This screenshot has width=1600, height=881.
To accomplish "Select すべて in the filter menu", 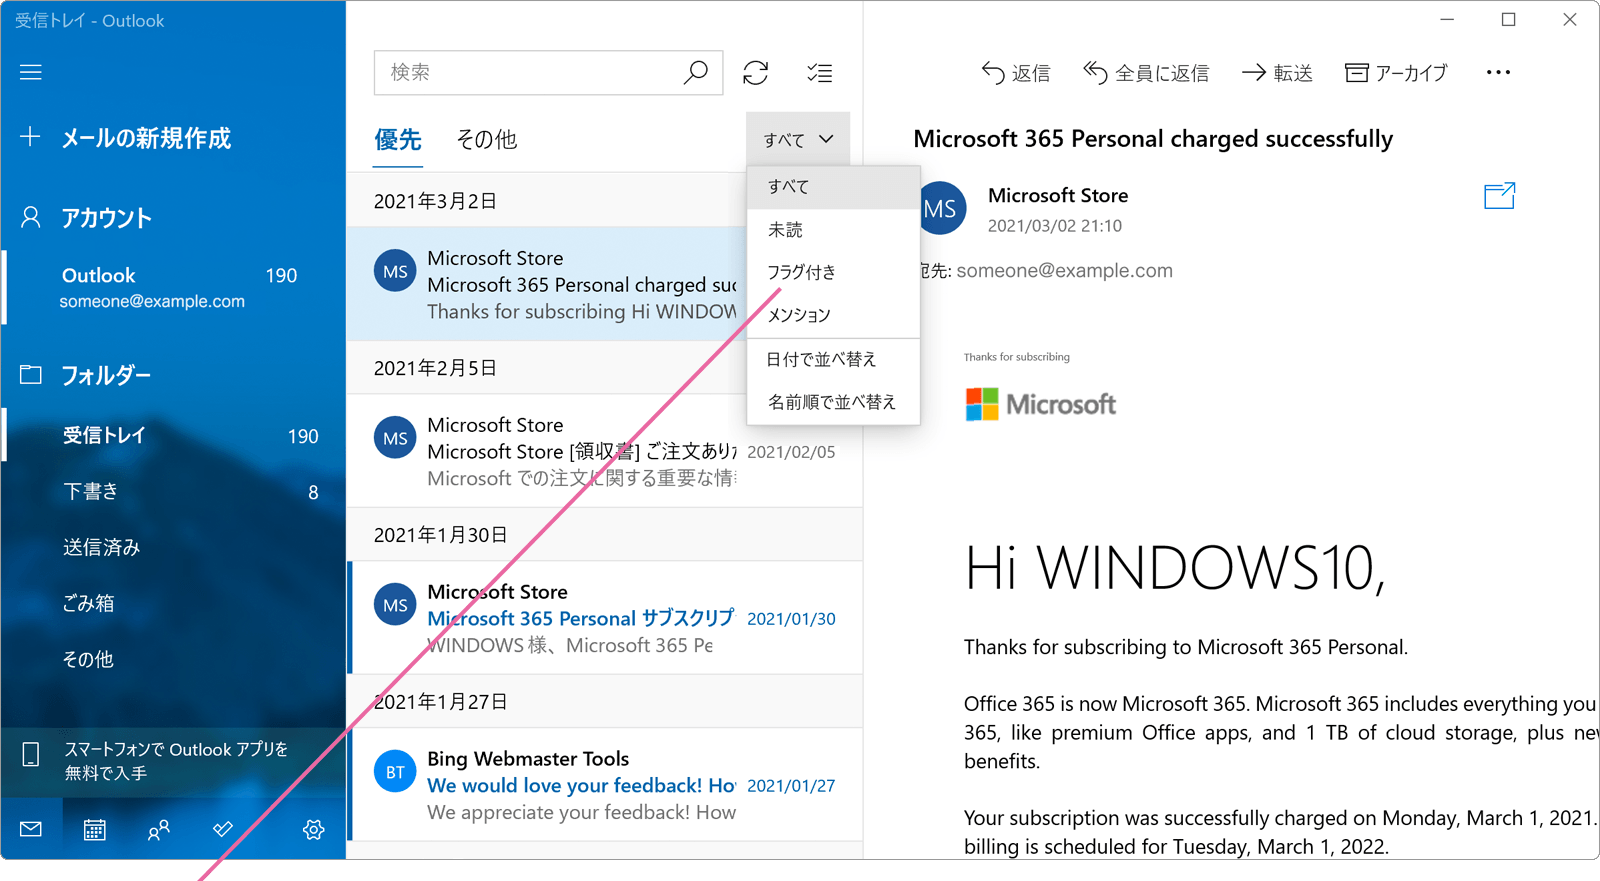I will (833, 187).
